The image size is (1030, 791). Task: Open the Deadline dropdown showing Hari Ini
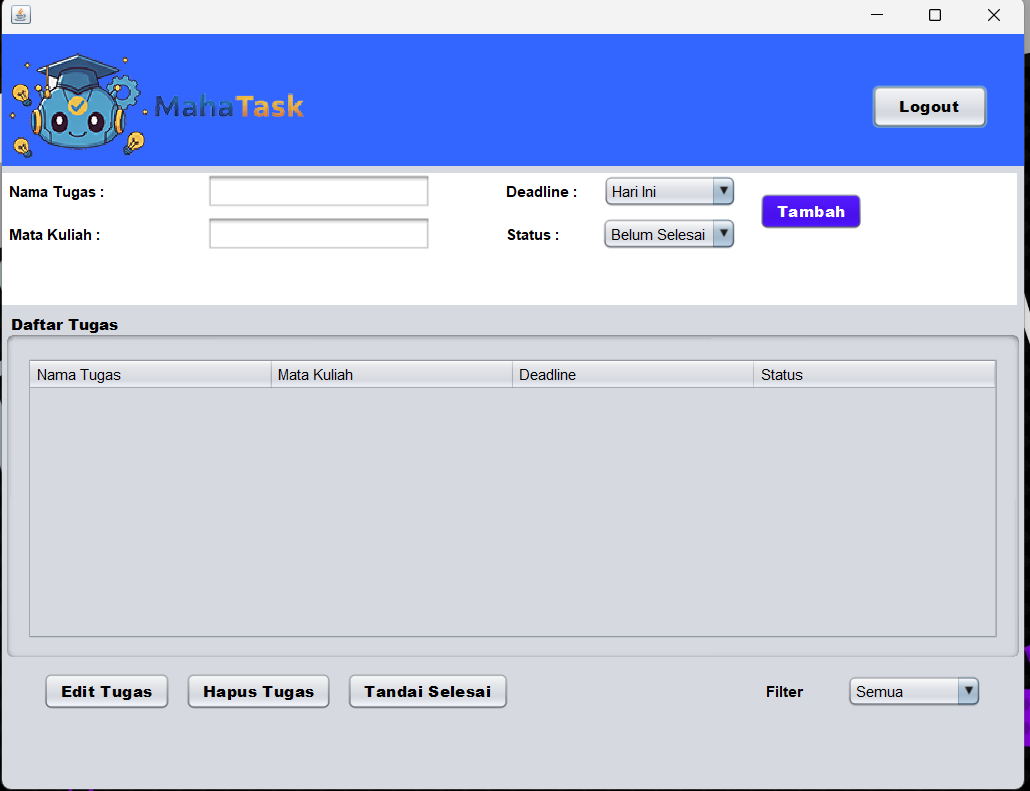669,192
